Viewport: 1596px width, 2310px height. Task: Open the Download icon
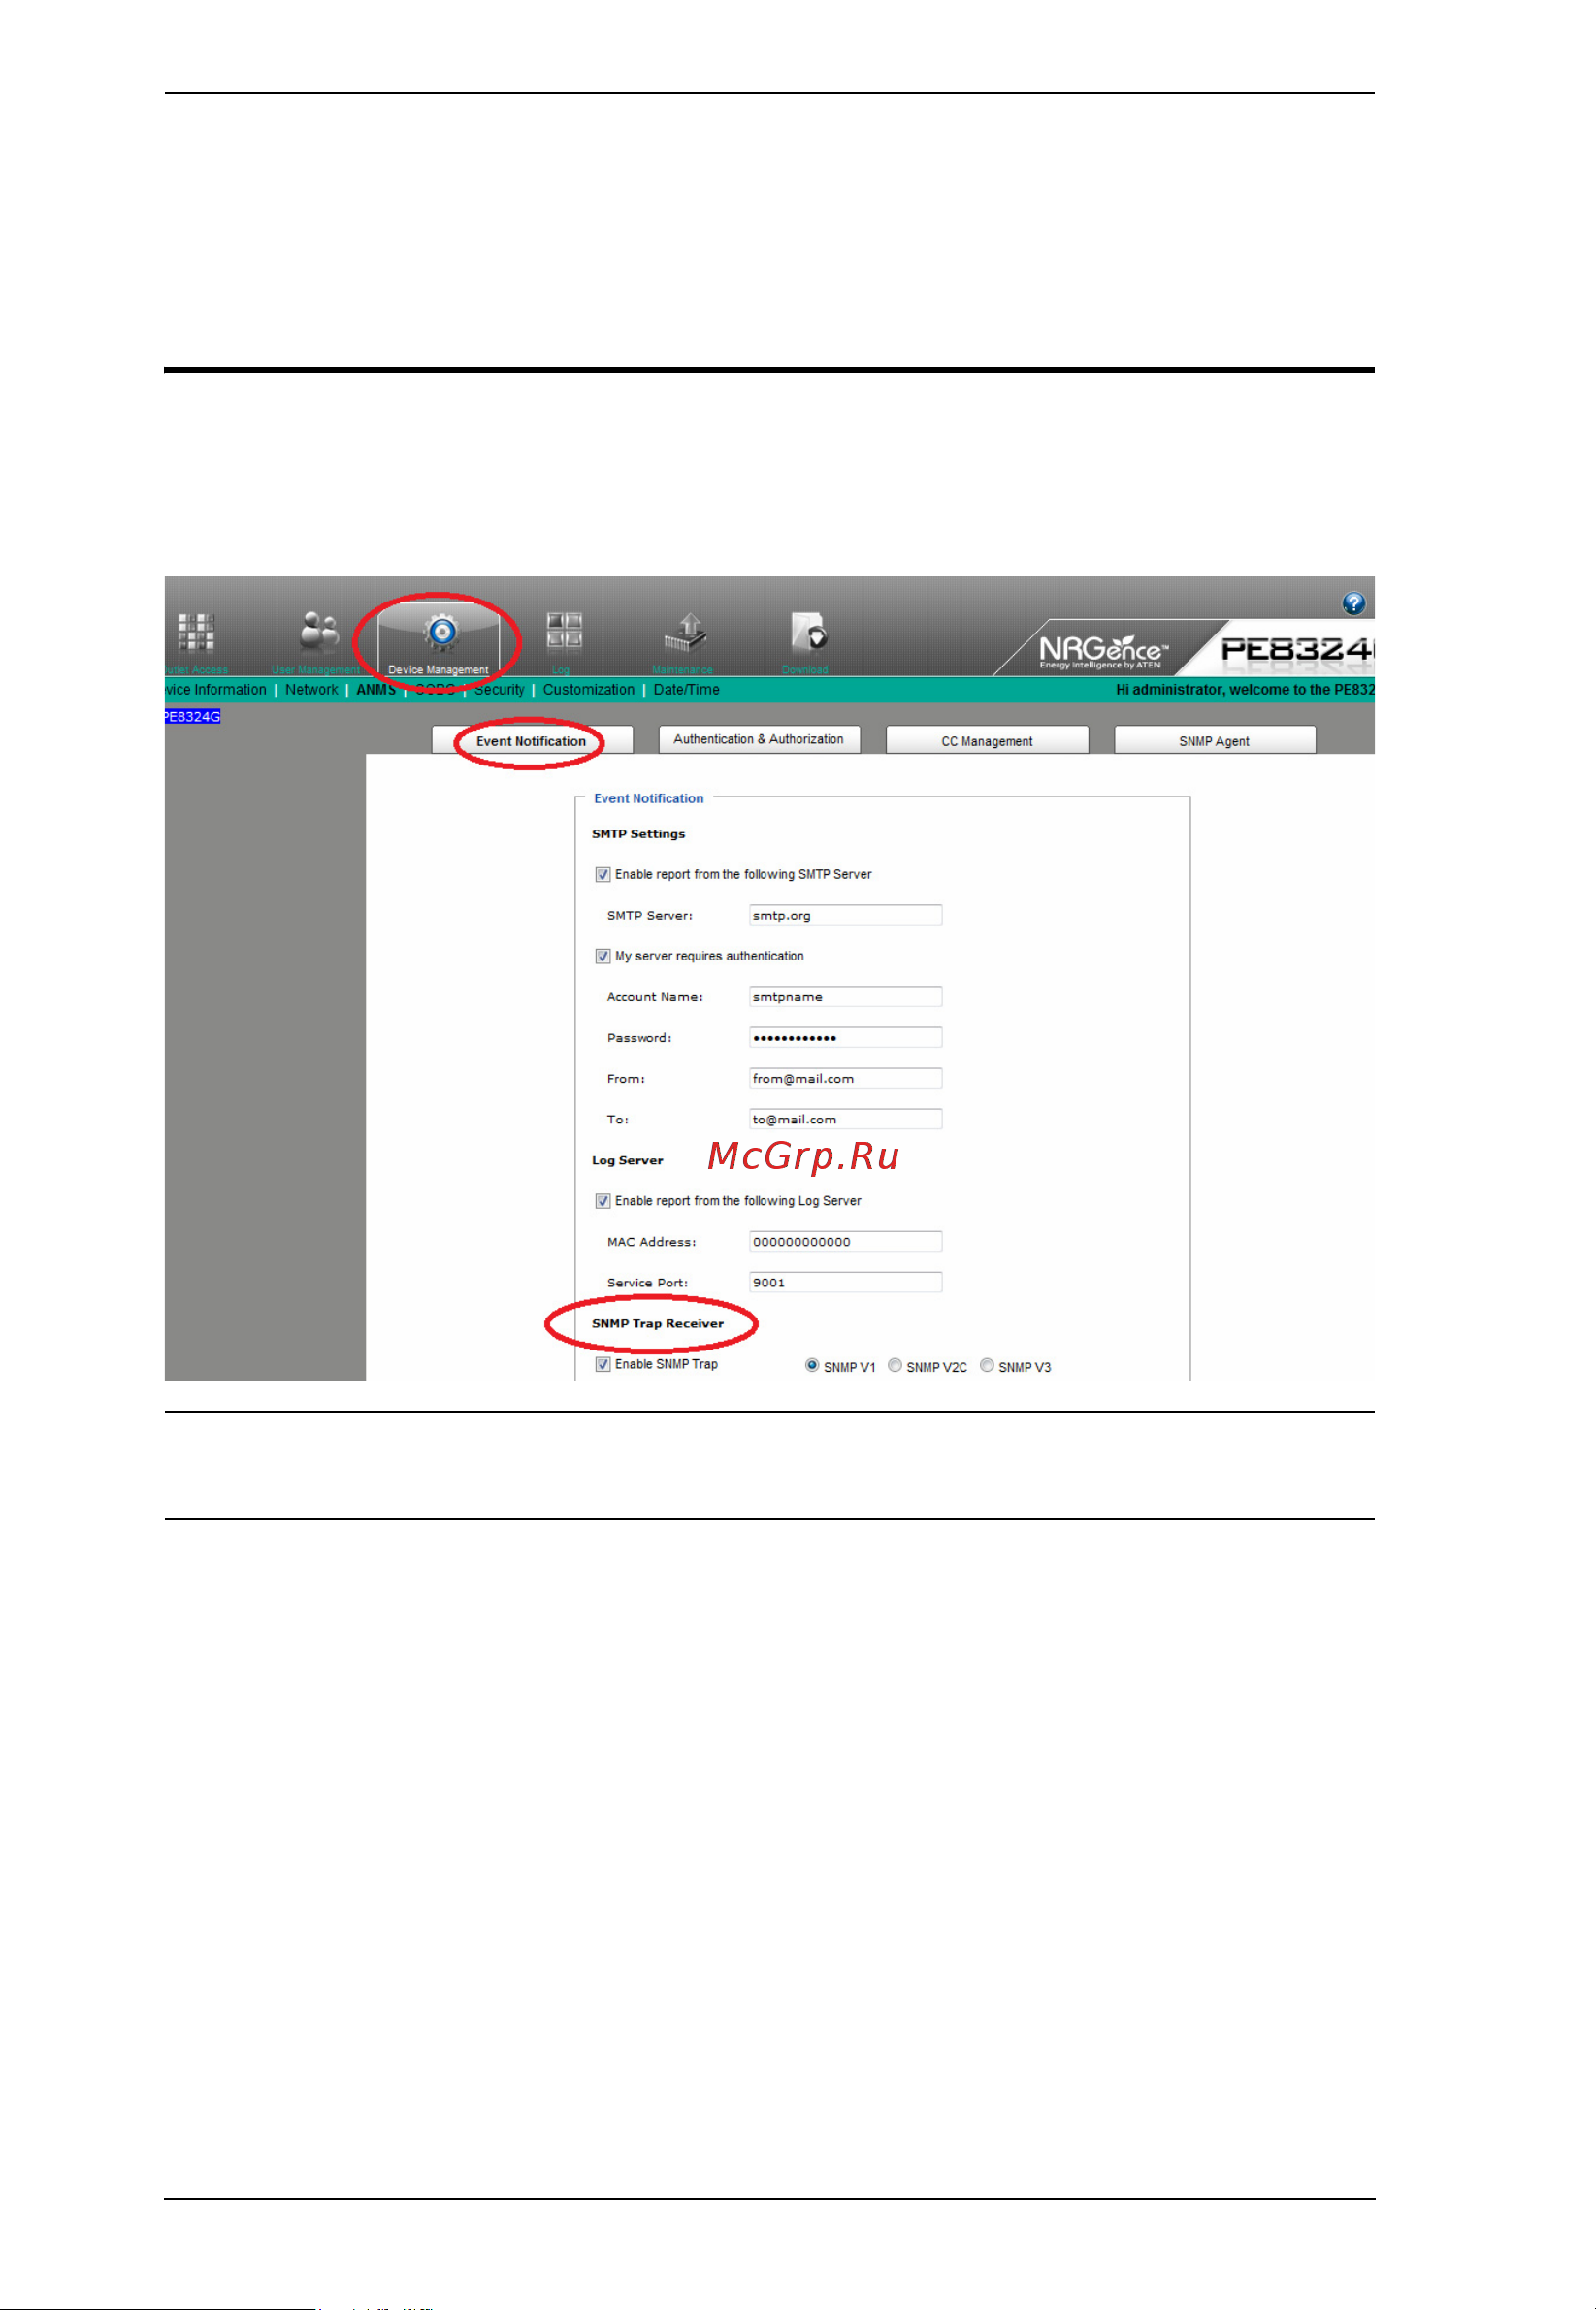[808, 632]
